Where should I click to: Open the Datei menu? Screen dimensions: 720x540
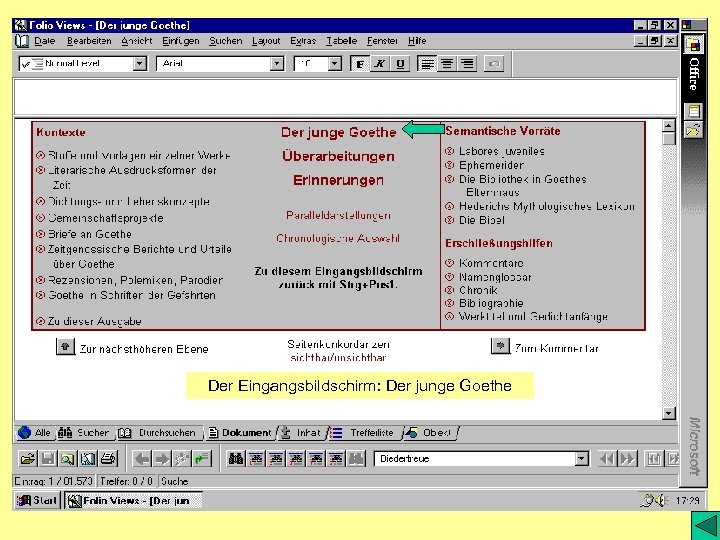tap(45, 41)
